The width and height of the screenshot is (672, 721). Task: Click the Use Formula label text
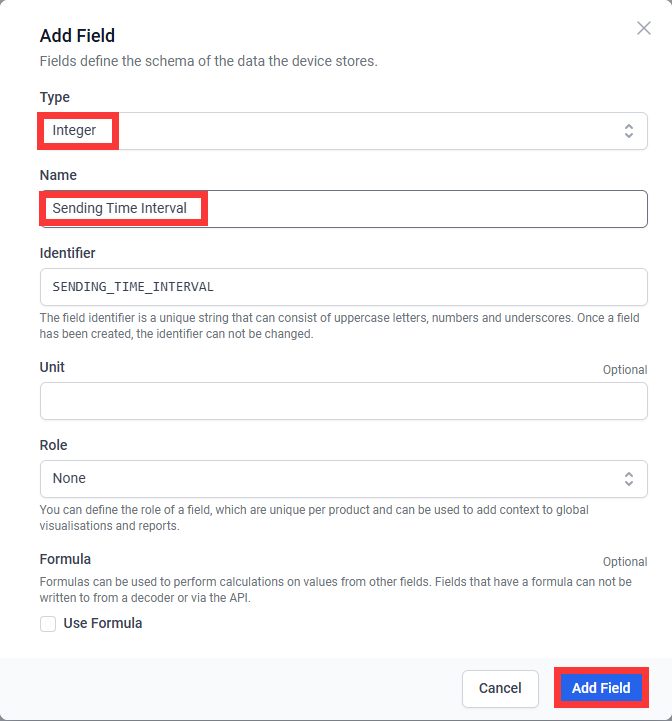(103, 624)
